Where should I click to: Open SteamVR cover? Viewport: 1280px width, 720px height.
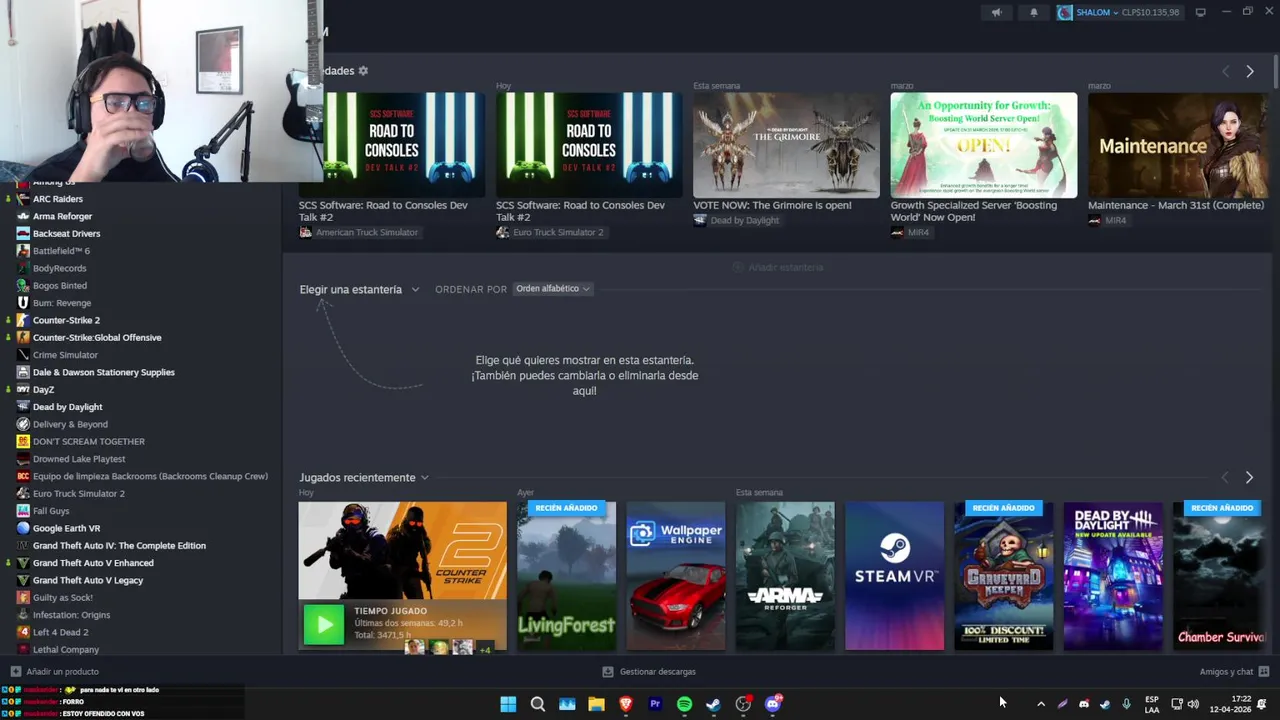[x=894, y=576]
